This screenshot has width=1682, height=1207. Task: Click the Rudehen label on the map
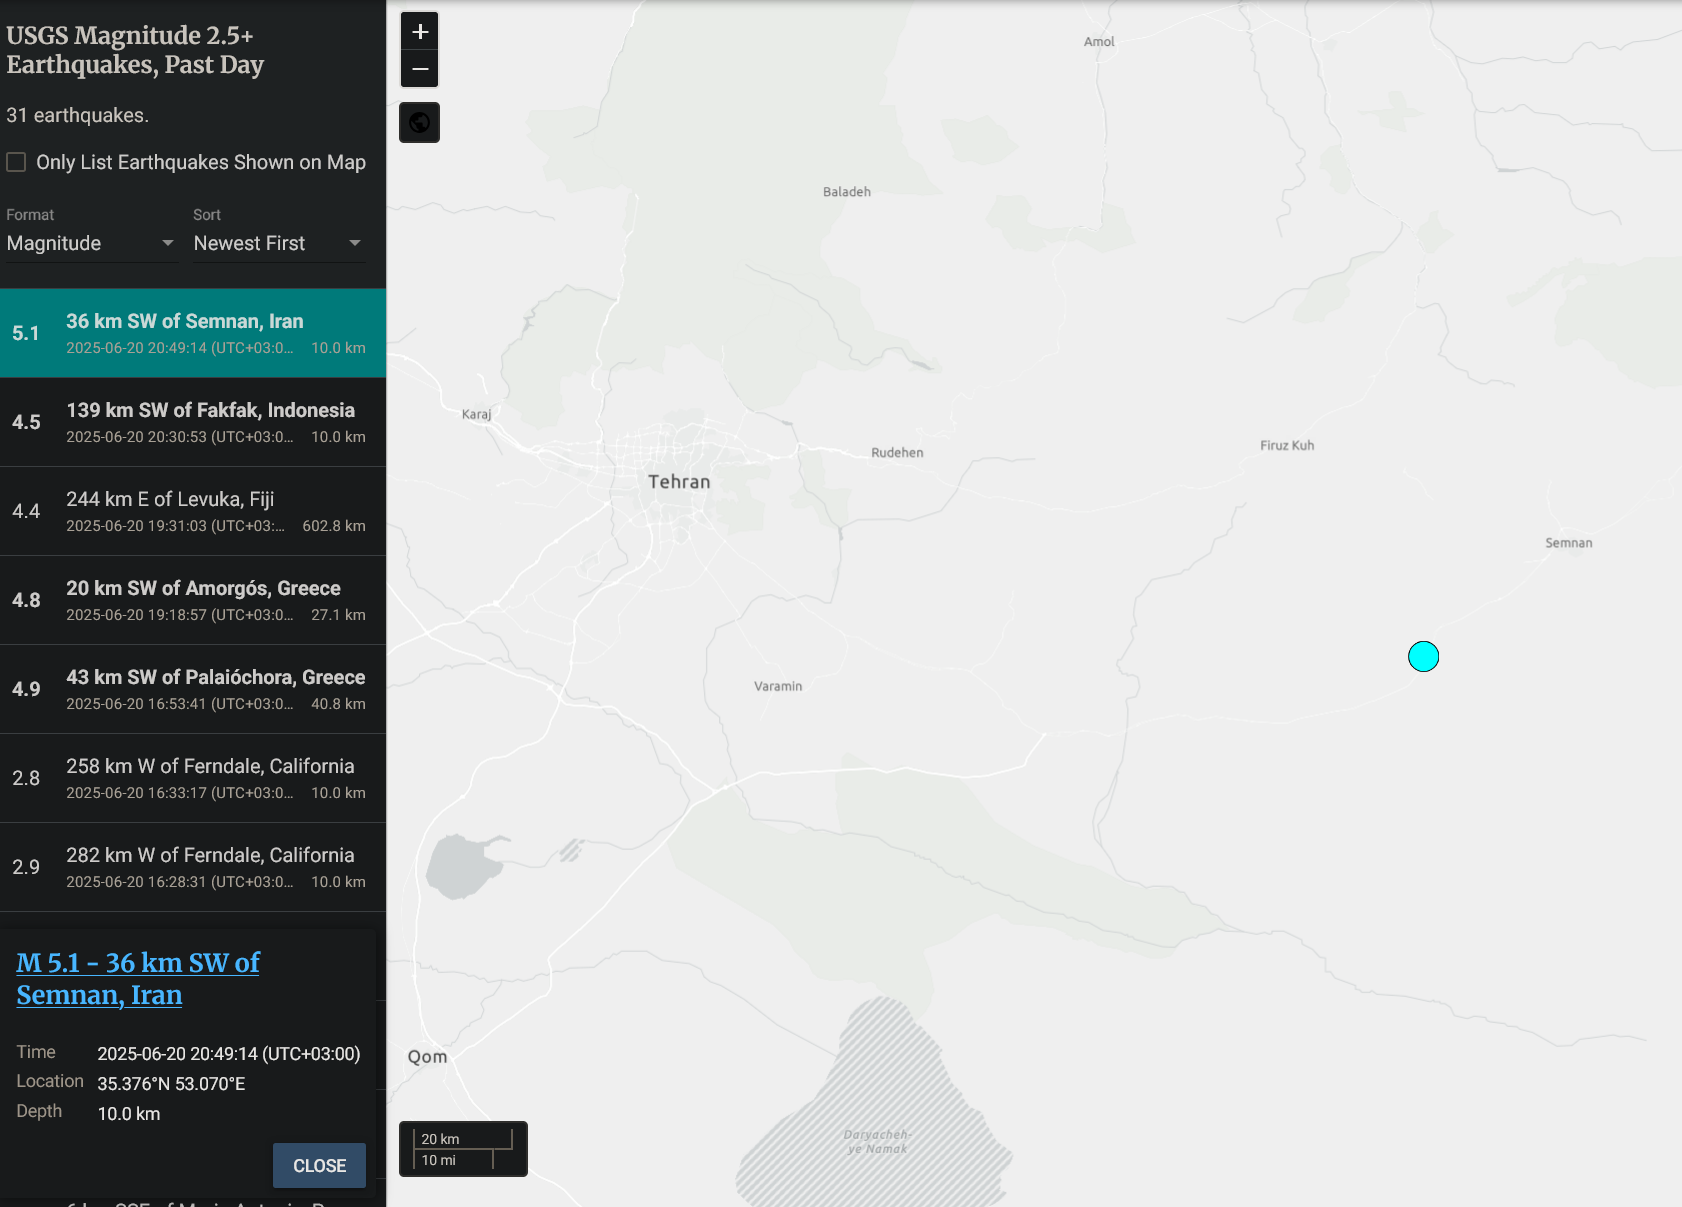coord(897,452)
